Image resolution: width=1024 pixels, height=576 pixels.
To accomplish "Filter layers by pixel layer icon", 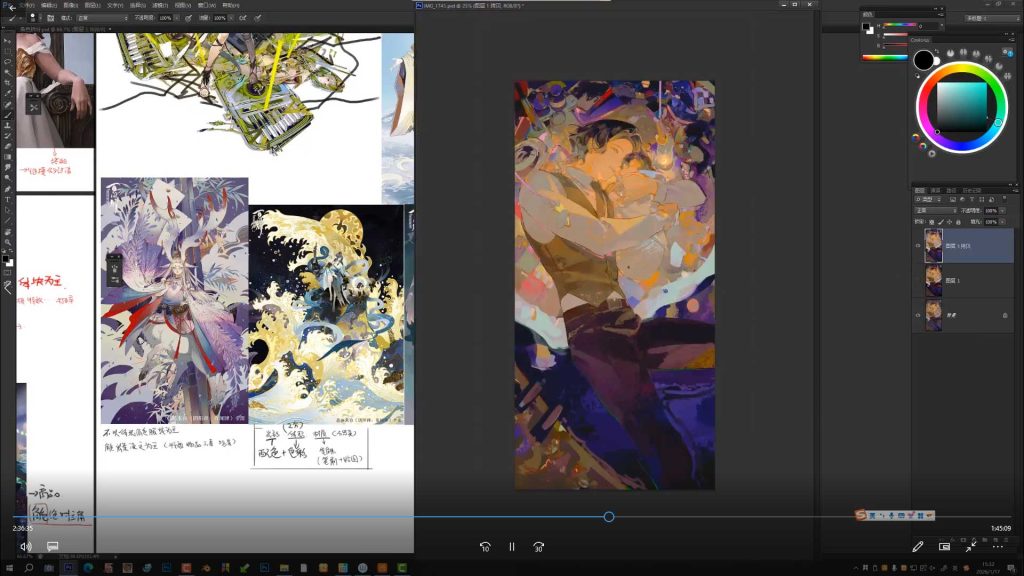I will coord(953,199).
